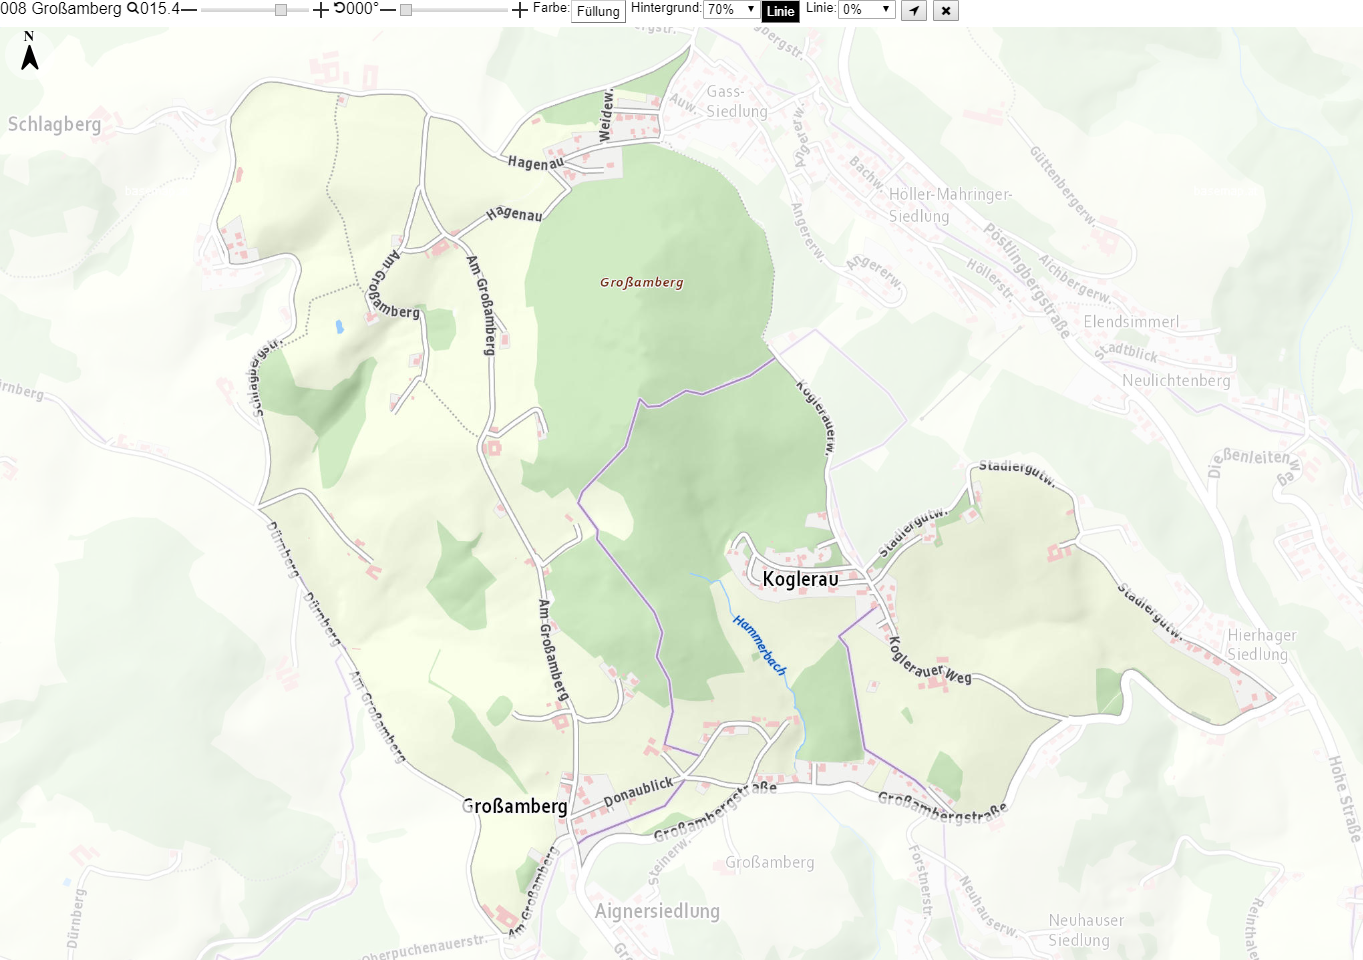Screen dimensions: 1363x960
Task: Increase zoom with the plus icon
Action: pyautogui.click(x=320, y=10)
